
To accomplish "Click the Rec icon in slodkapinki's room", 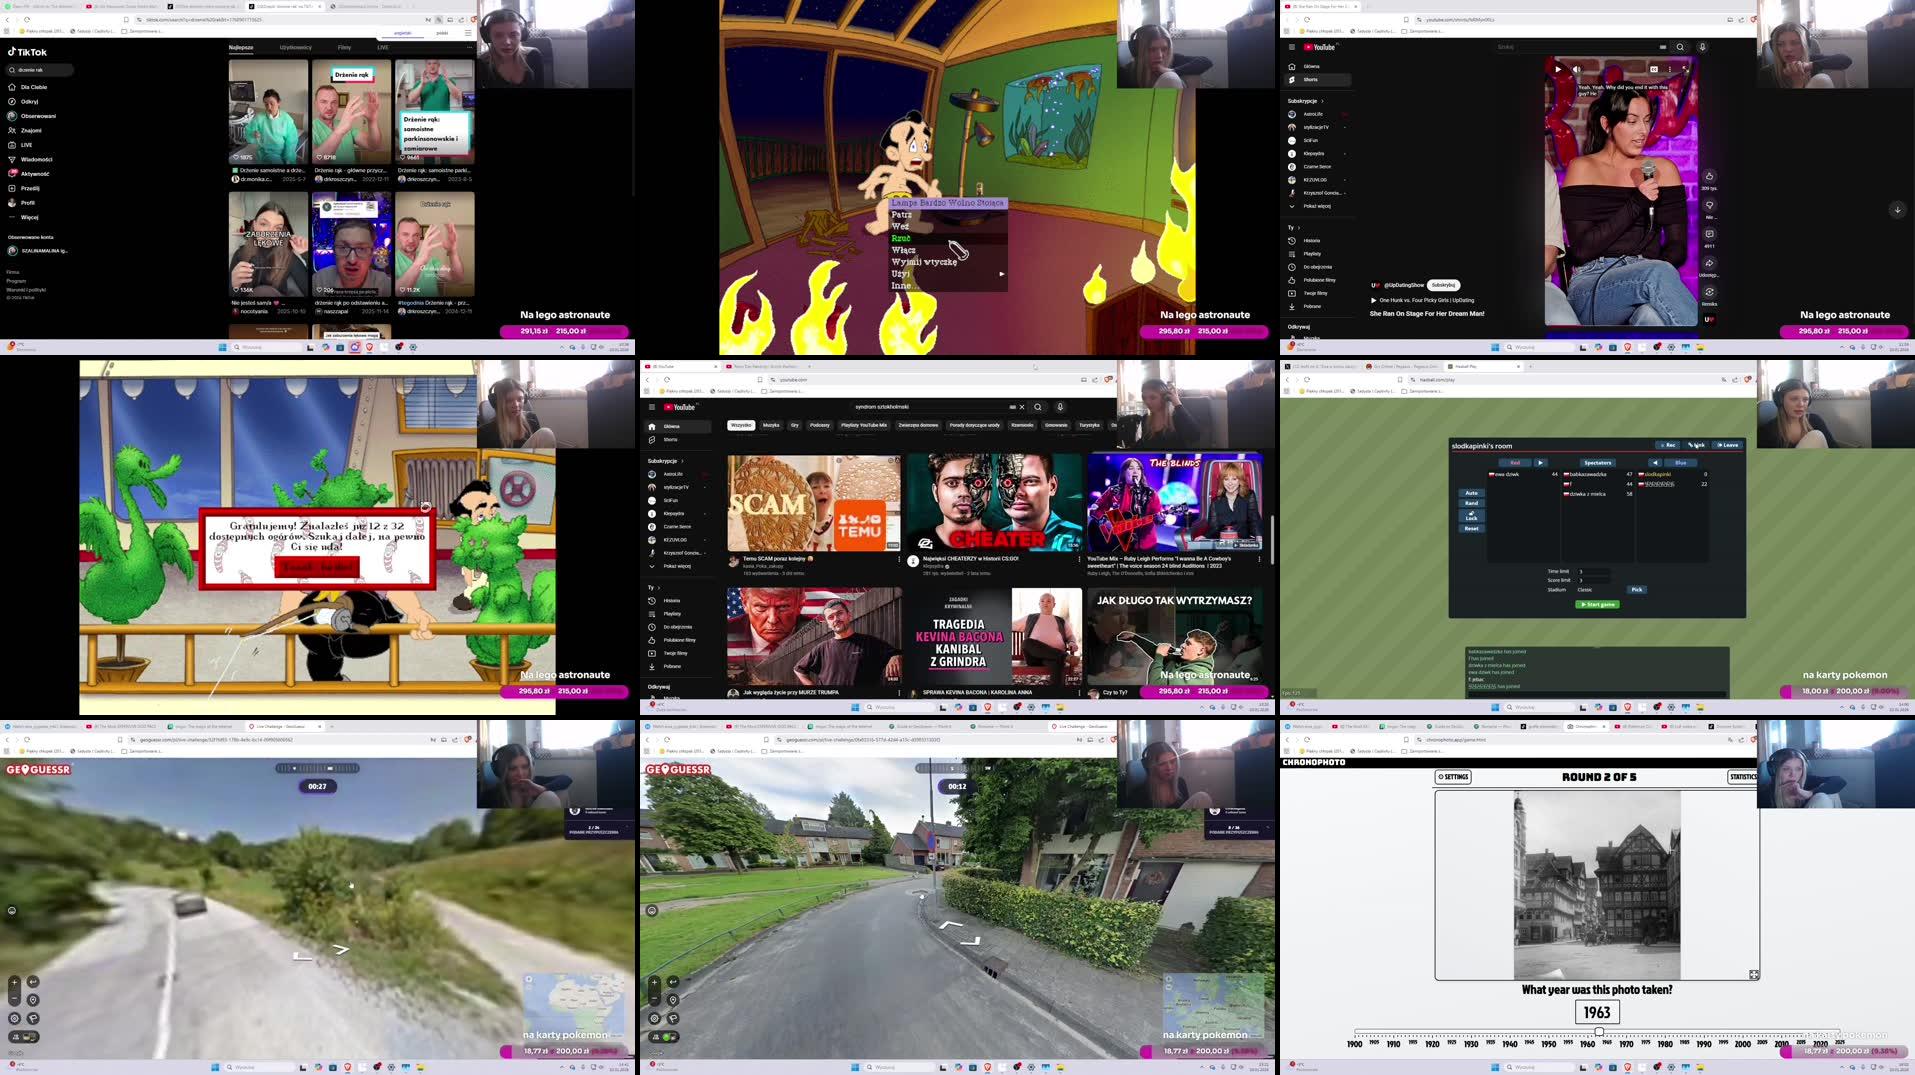I will [1666, 444].
